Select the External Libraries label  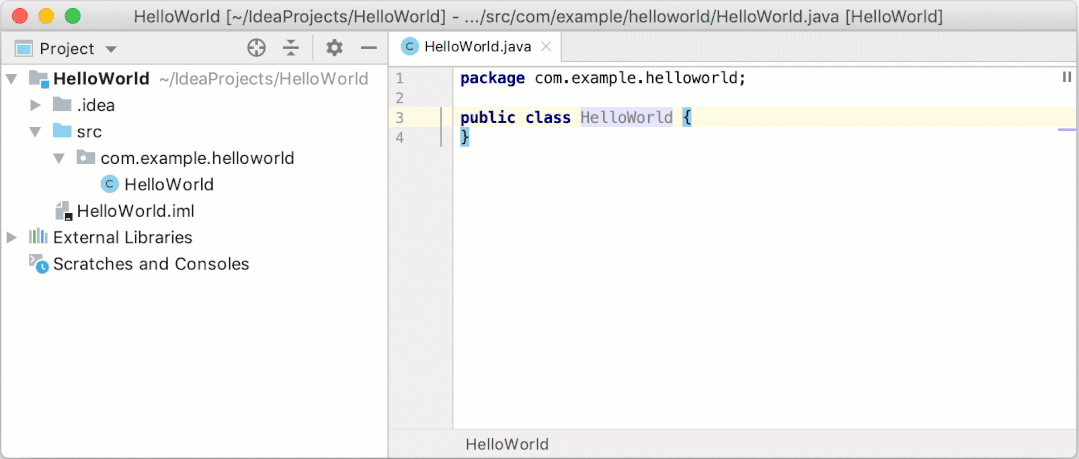pos(123,237)
